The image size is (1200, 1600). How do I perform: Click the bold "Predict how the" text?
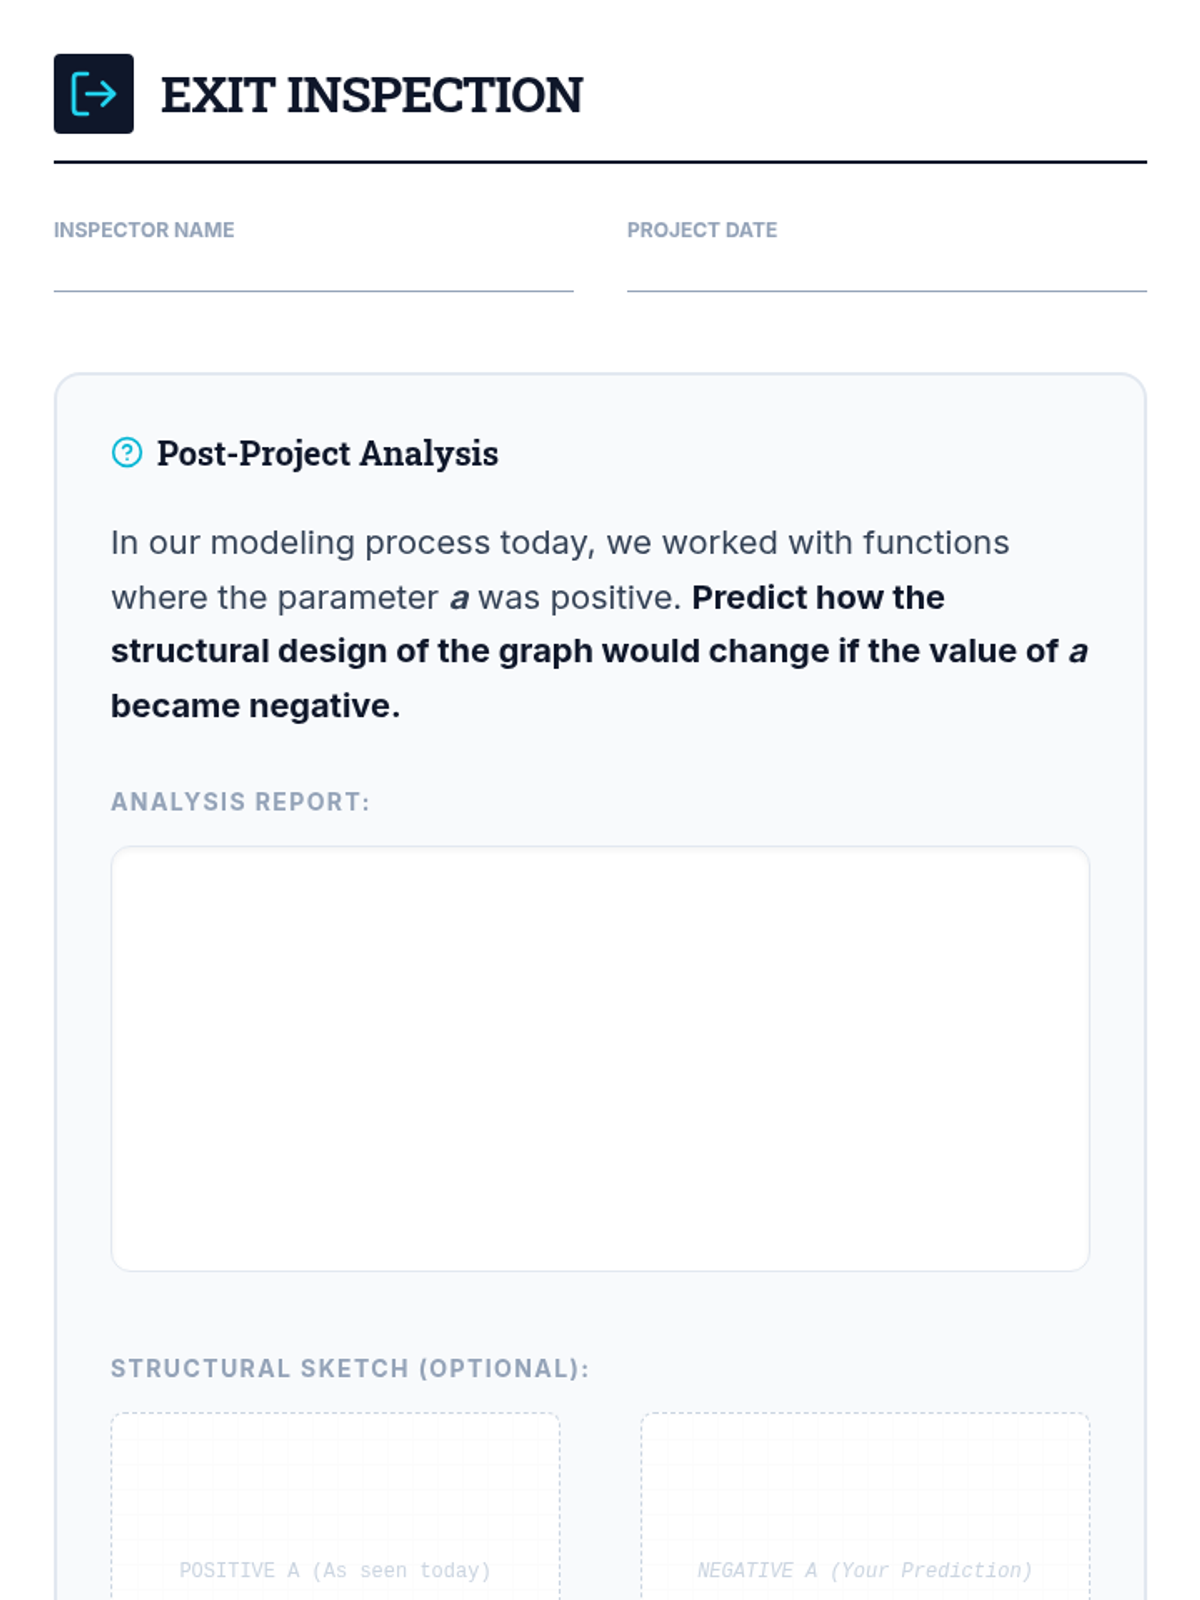[818, 597]
